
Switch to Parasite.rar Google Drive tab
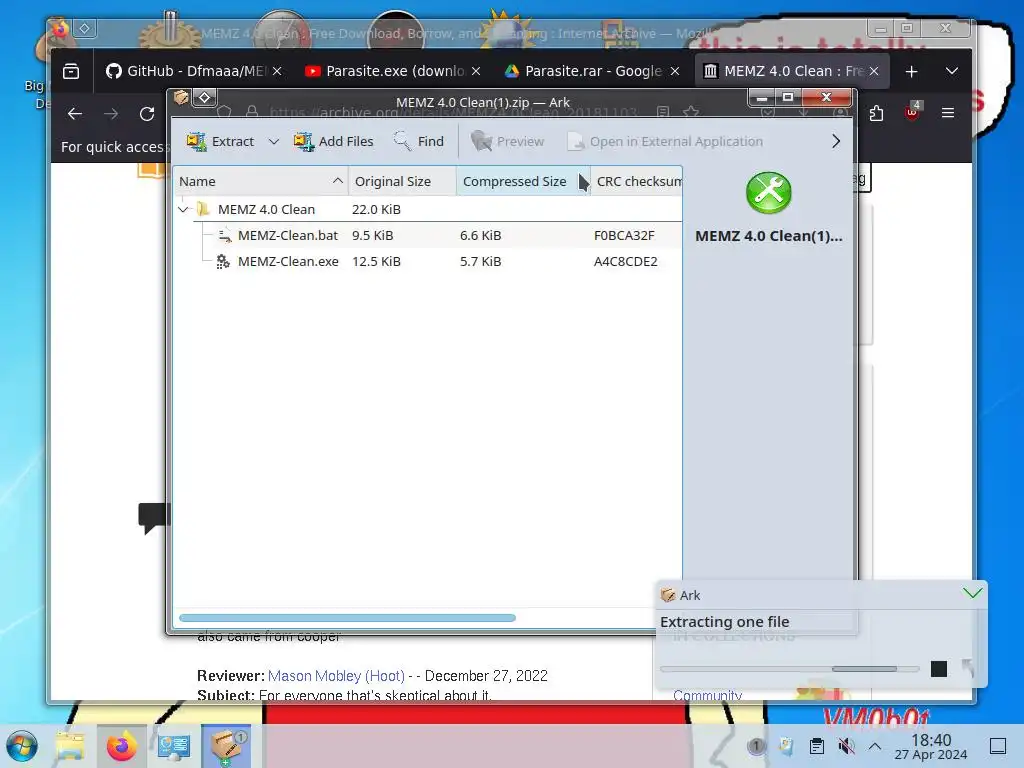point(584,71)
